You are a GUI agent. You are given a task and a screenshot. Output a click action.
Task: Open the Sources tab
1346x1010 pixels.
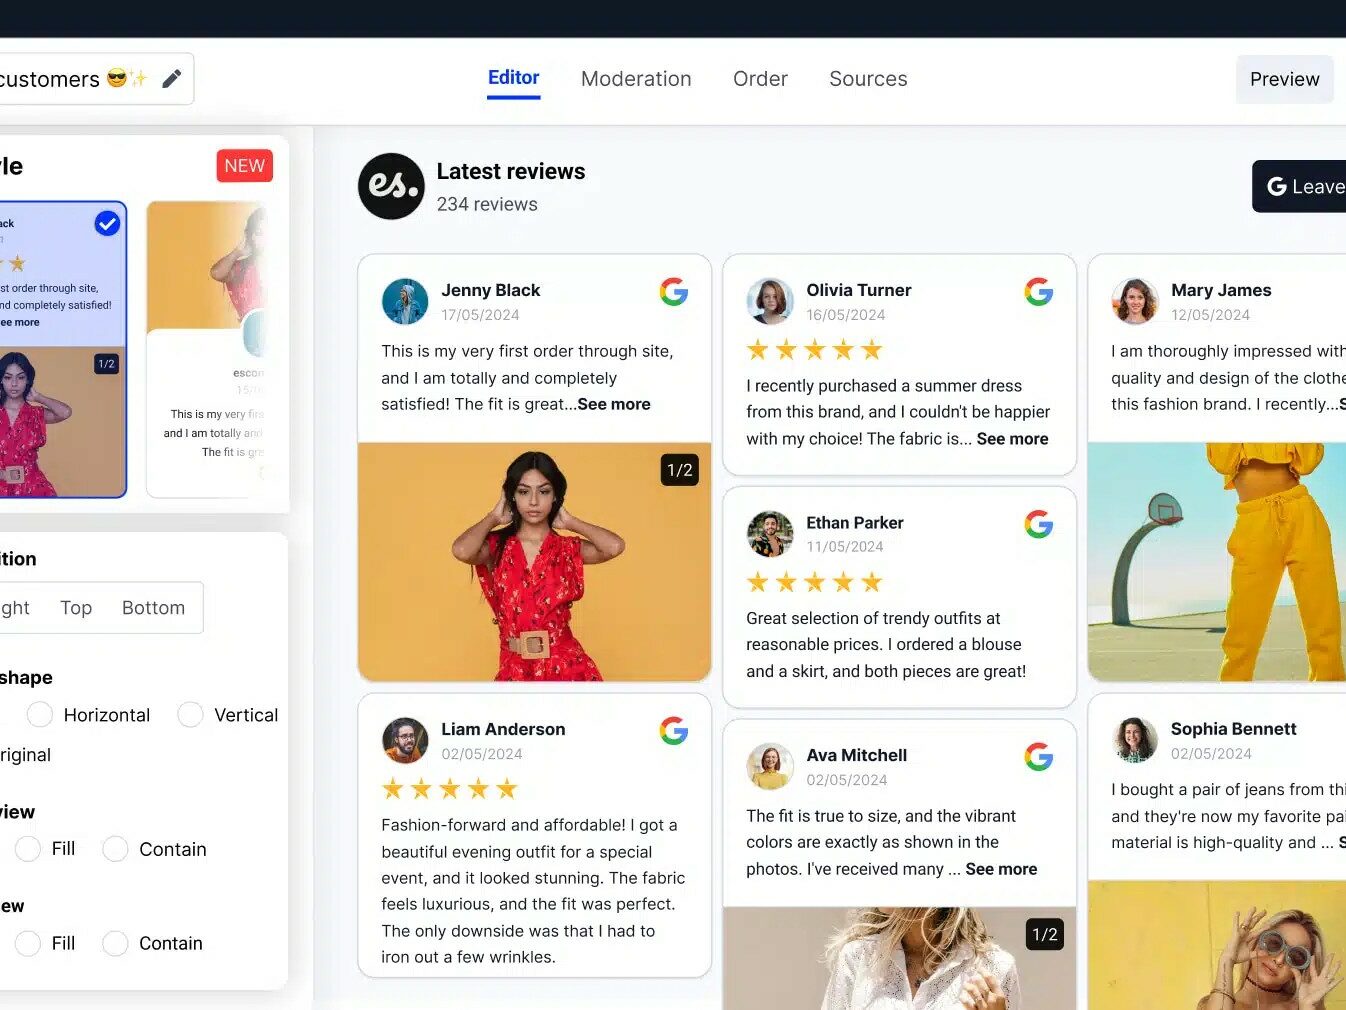(868, 79)
